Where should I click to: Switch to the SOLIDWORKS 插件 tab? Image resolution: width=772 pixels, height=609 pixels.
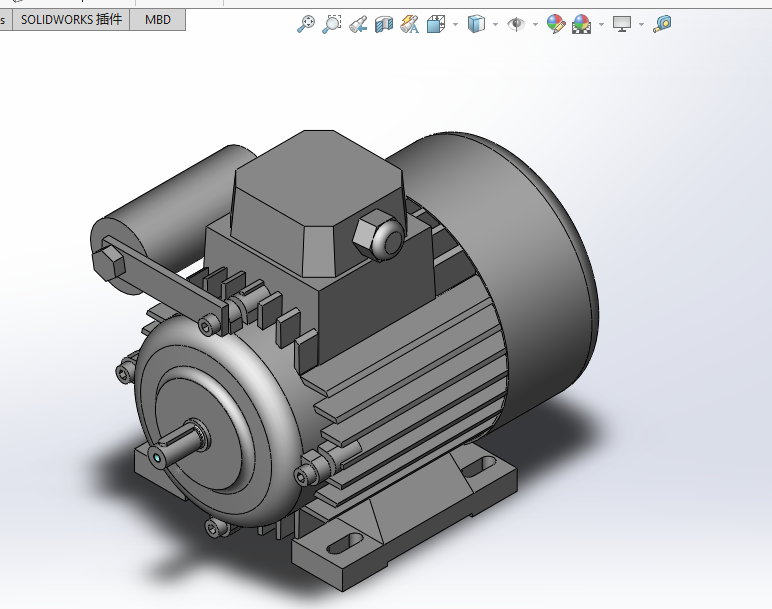pyautogui.click(x=71, y=19)
